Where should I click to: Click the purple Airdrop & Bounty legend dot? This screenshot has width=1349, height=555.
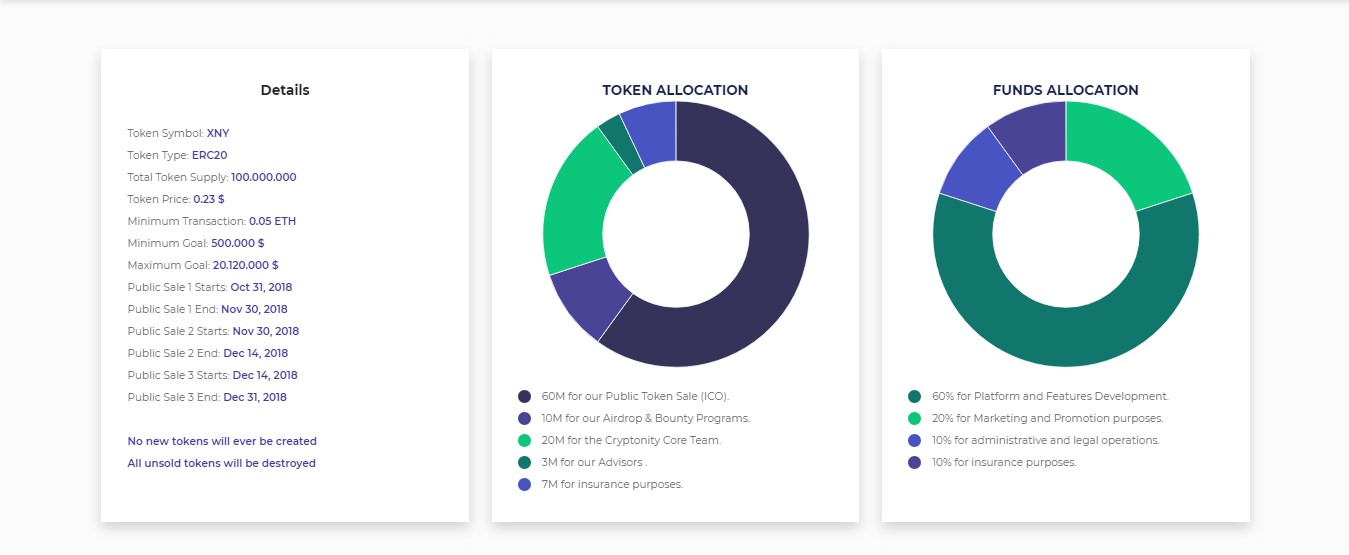click(x=524, y=418)
